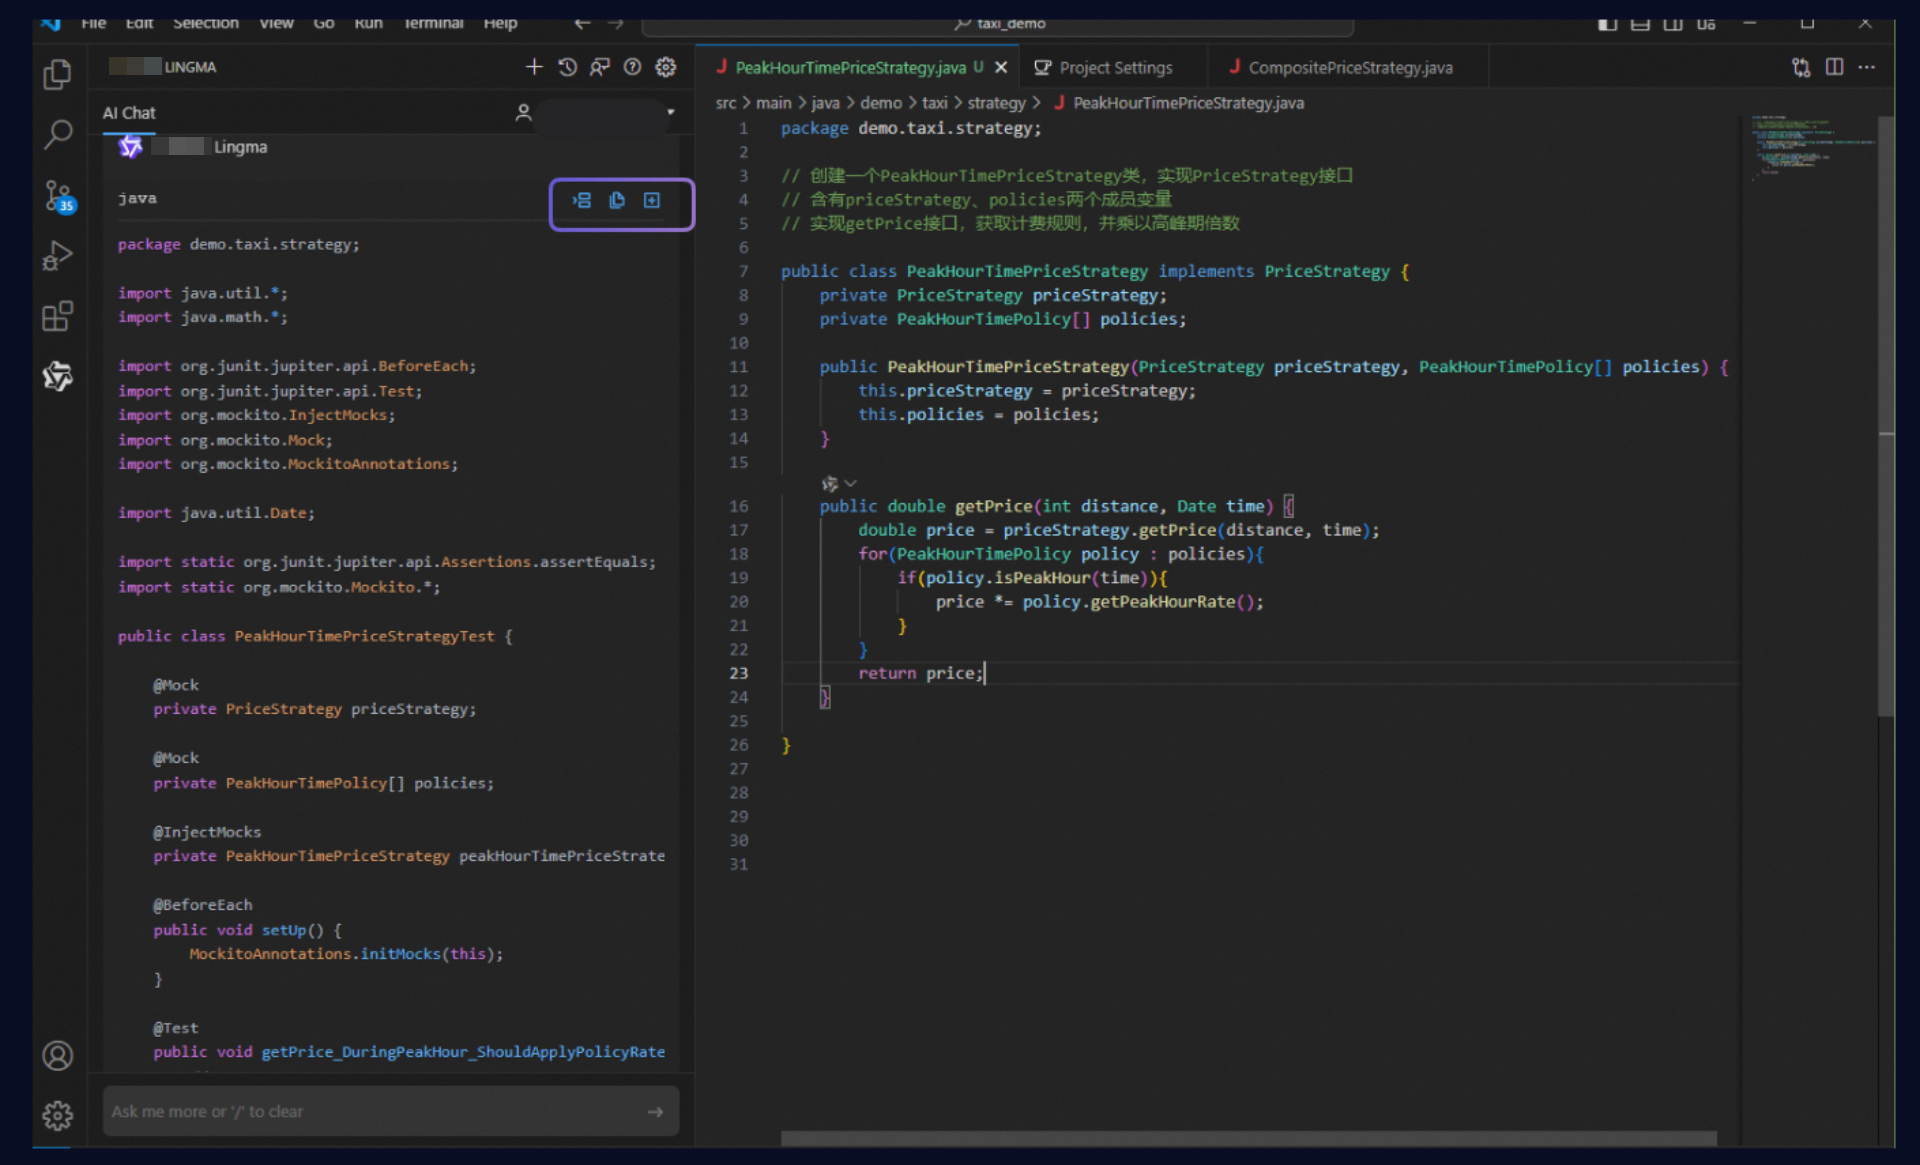Focus the 'Ask me more' chat input
The width and height of the screenshot is (1920, 1165).
[375, 1111]
